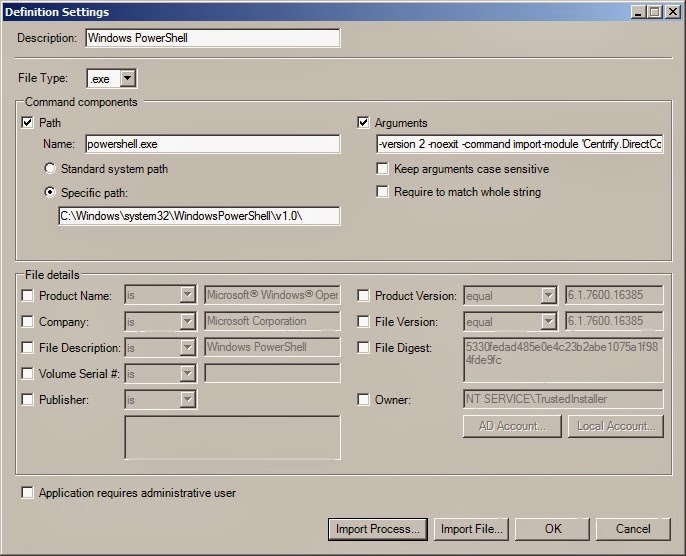Click into the Description text field
The height and width of the screenshot is (556, 686).
213,38
